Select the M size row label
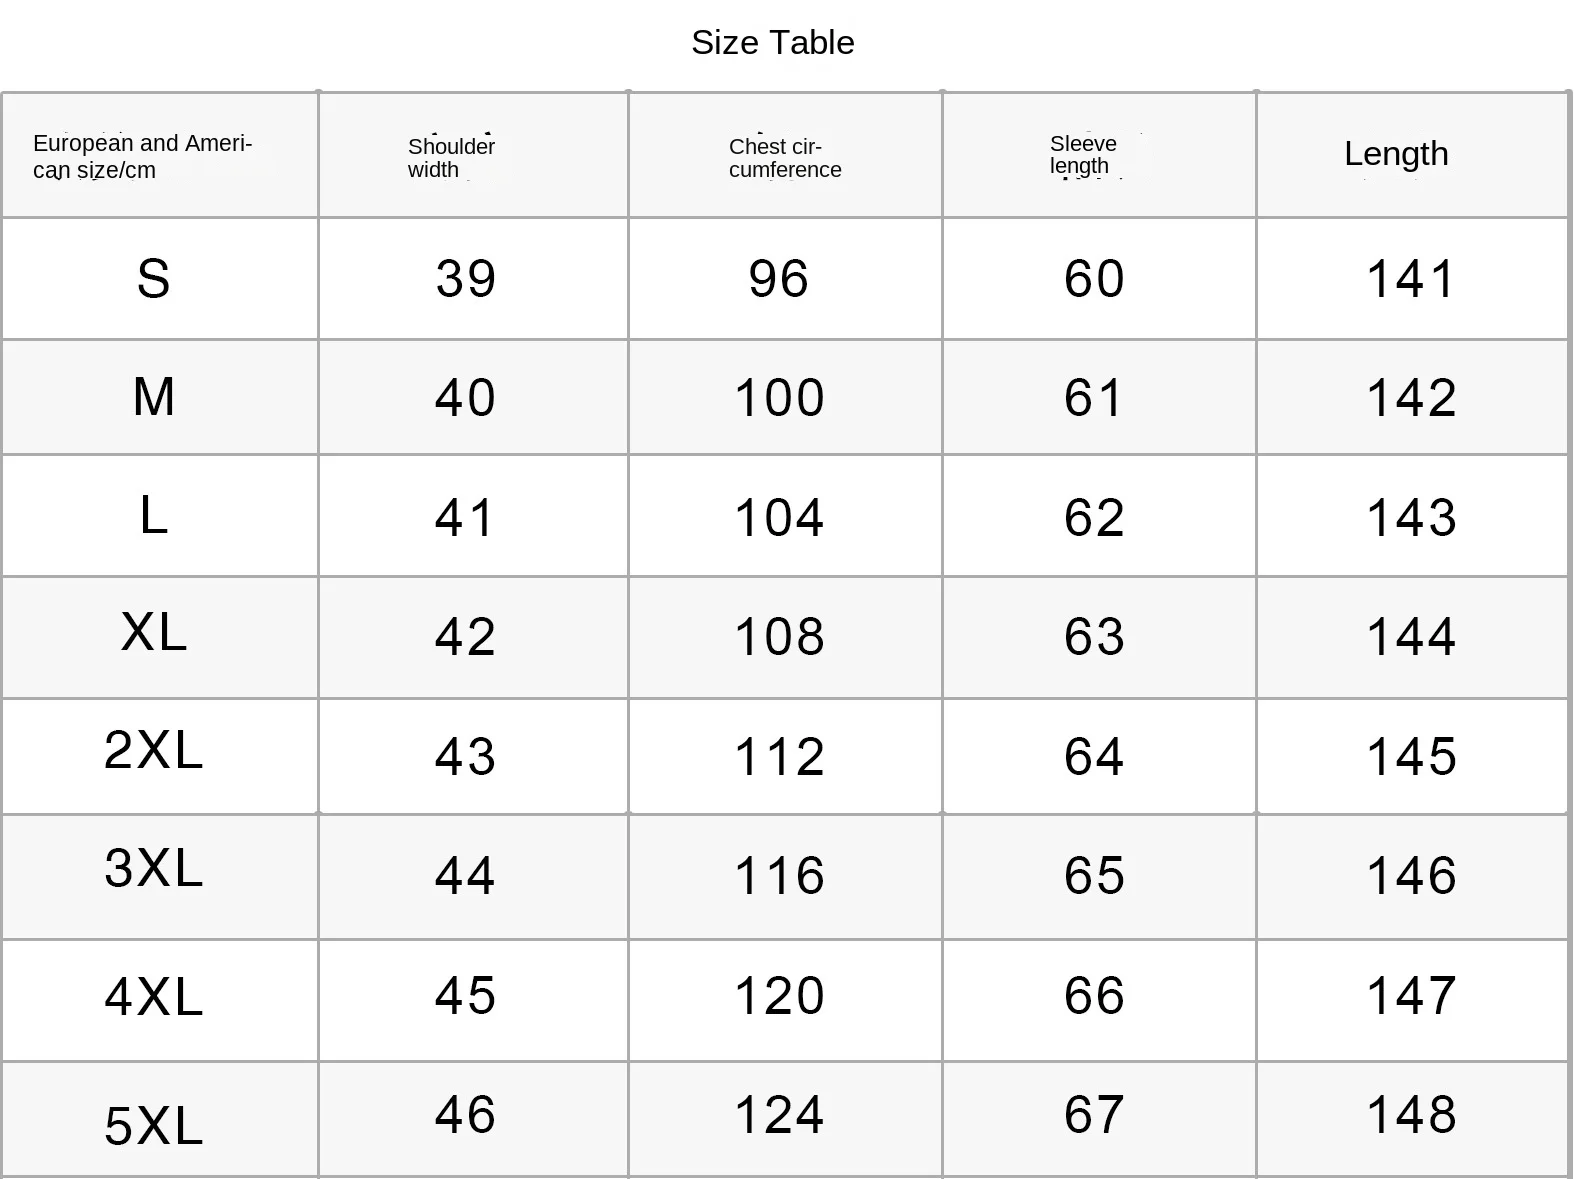Viewport: 1574px width, 1179px height. [153, 397]
